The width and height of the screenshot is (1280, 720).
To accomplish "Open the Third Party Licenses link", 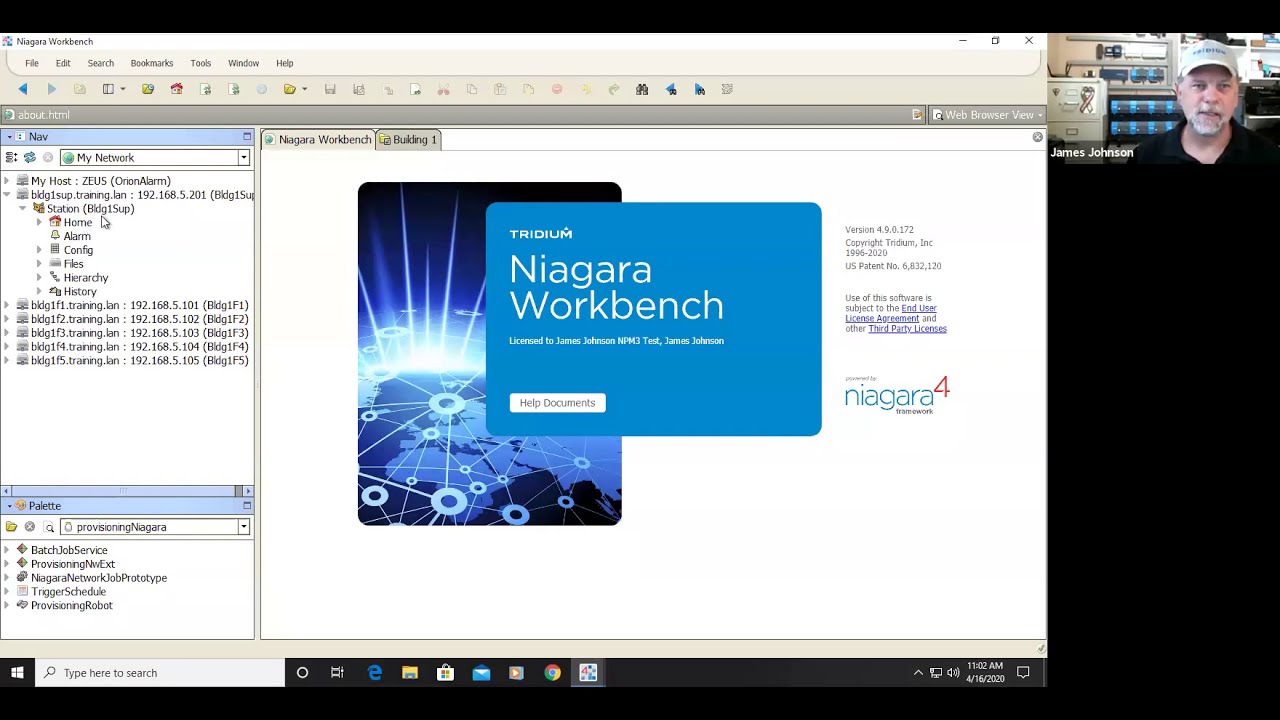I will [907, 329].
